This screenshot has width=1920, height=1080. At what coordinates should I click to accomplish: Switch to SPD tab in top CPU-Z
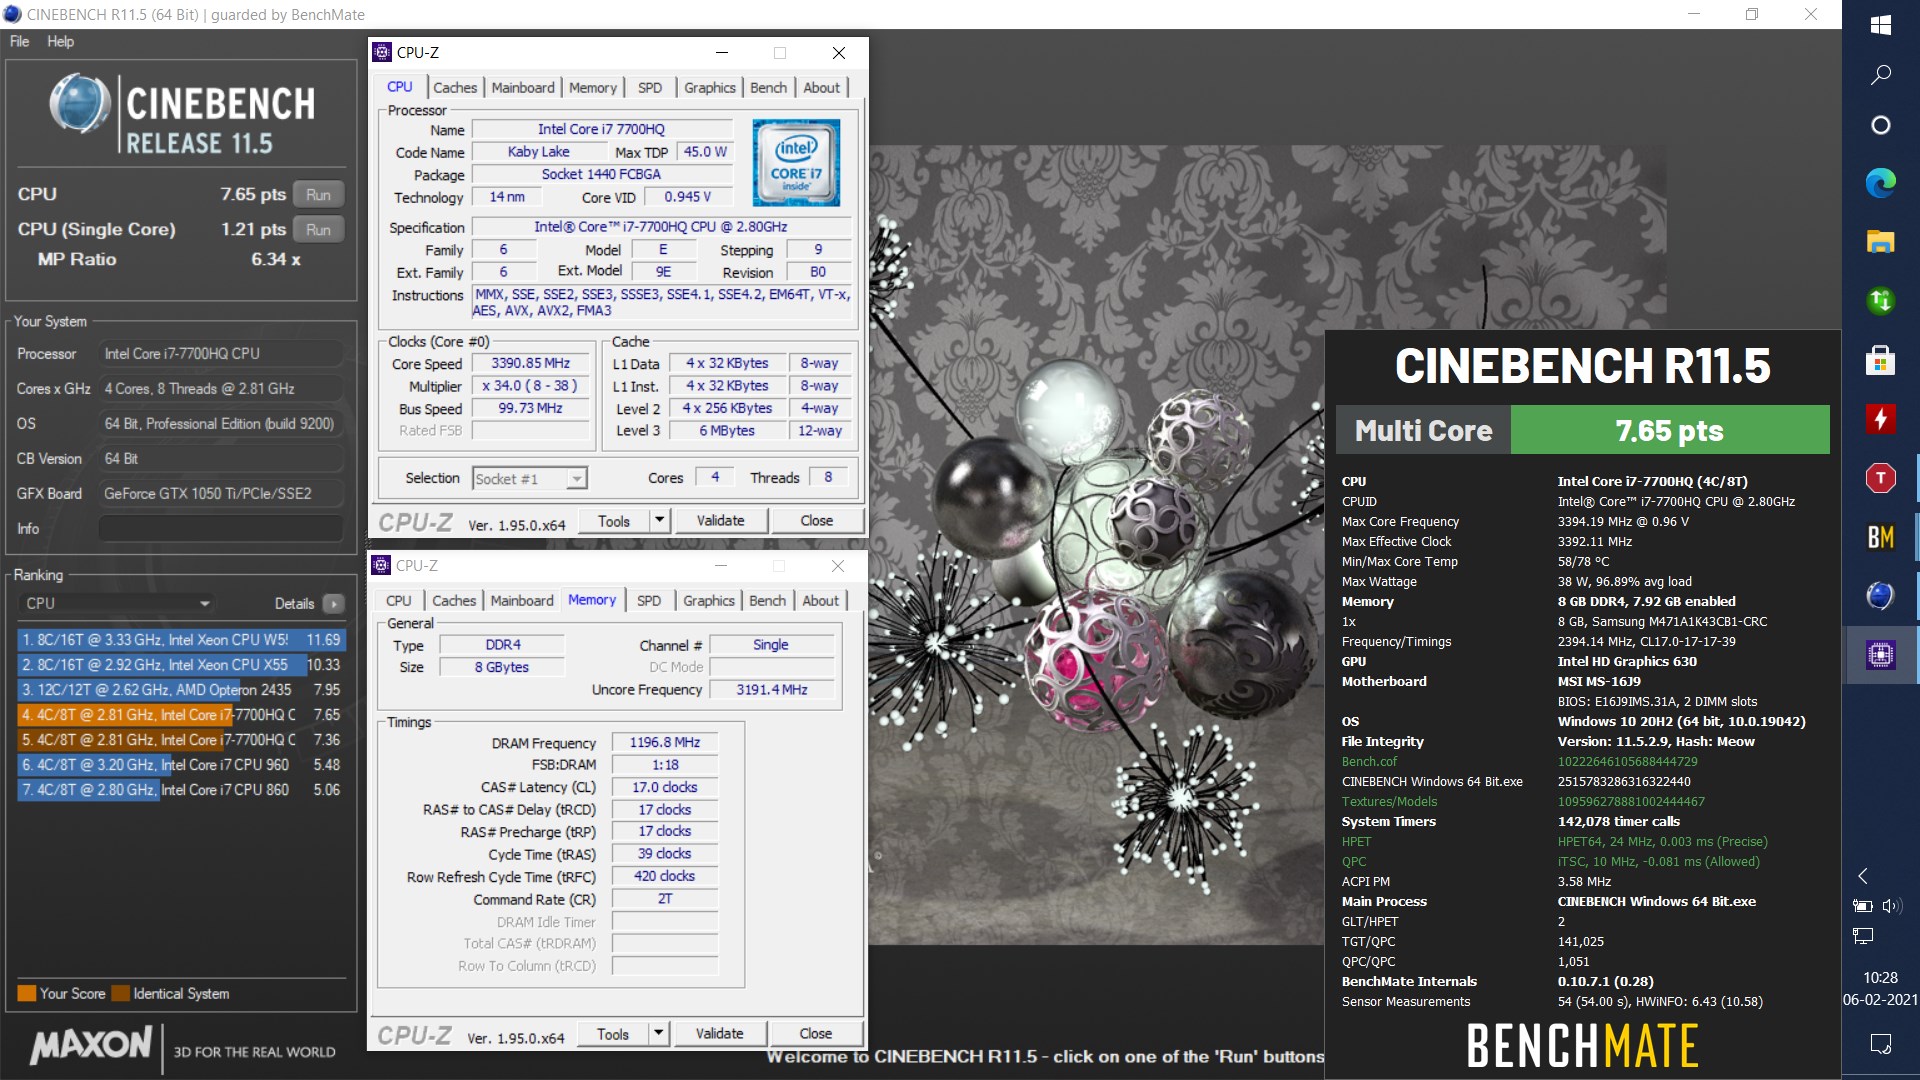pyautogui.click(x=650, y=87)
